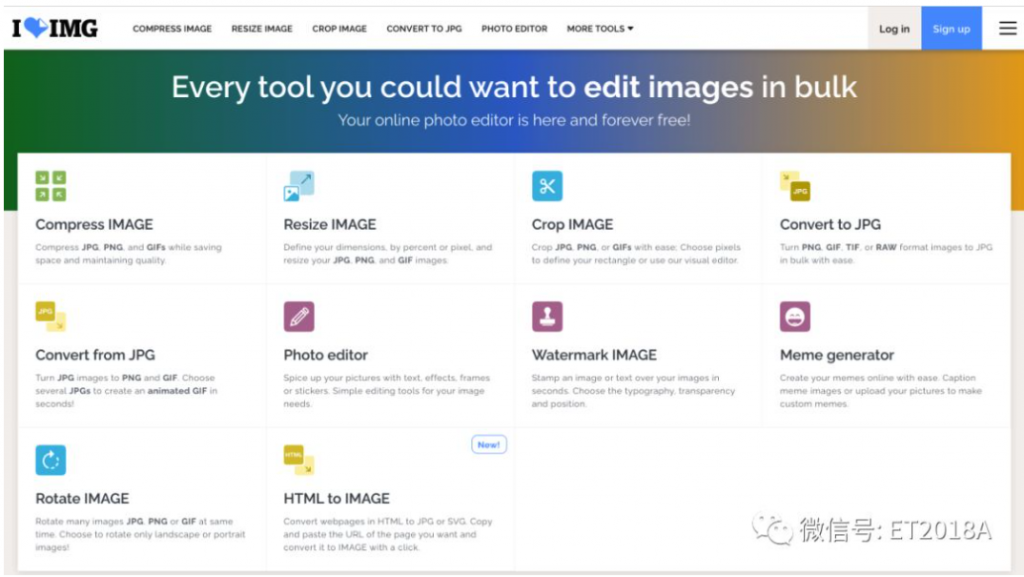Image resolution: width=1024 pixels, height=577 pixels.
Task: Open the Meme generator card title
Action: (837, 355)
